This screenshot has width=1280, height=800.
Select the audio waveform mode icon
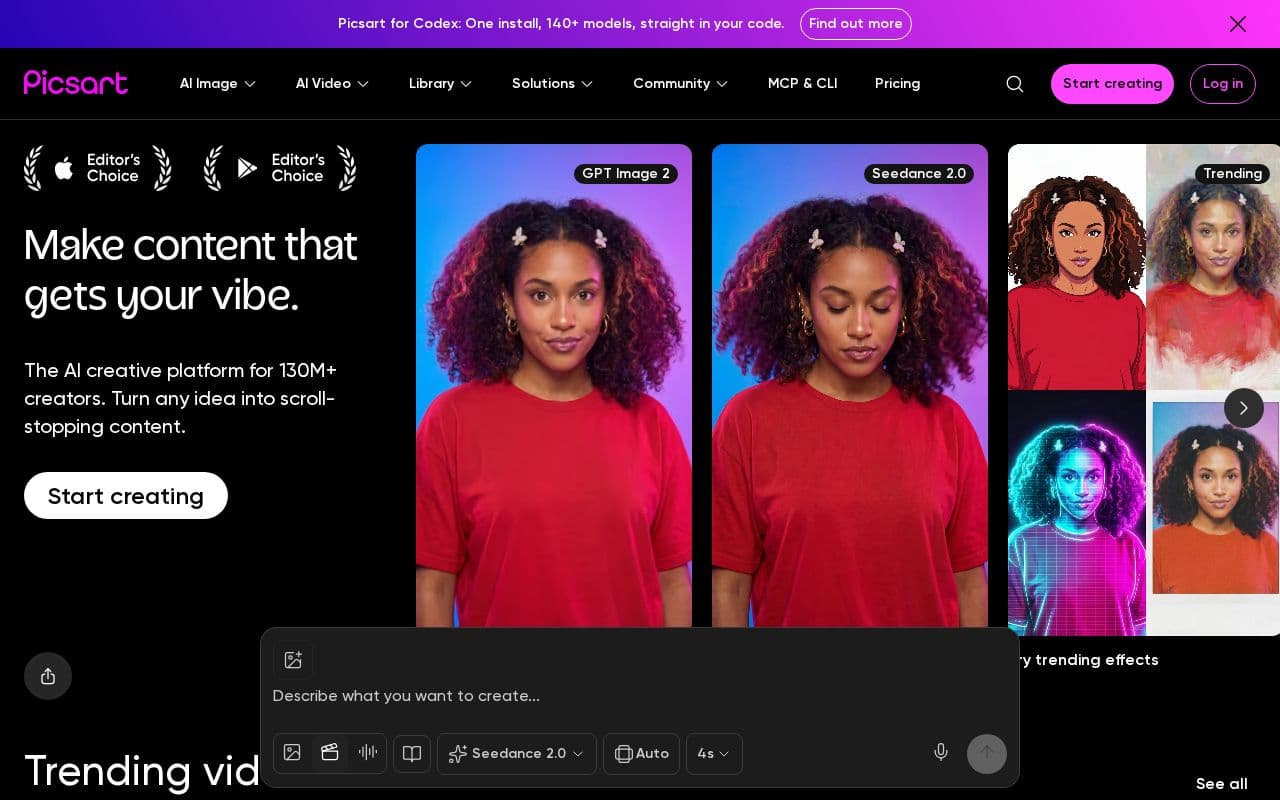click(368, 753)
